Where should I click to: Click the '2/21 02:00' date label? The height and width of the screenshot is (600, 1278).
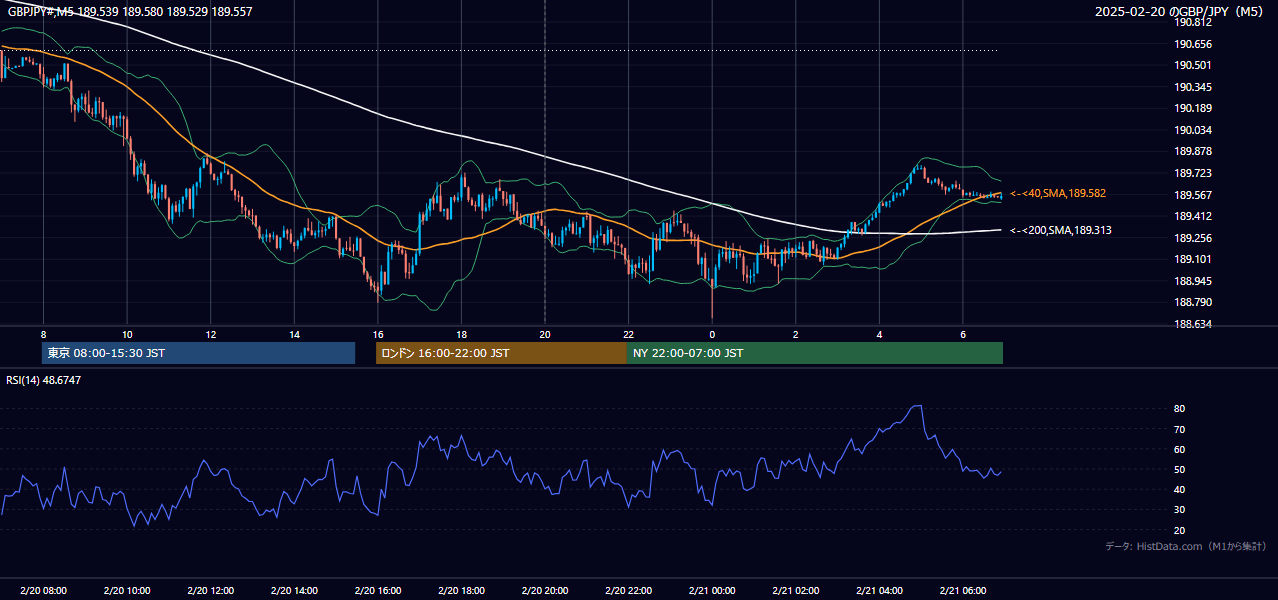[795, 591]
